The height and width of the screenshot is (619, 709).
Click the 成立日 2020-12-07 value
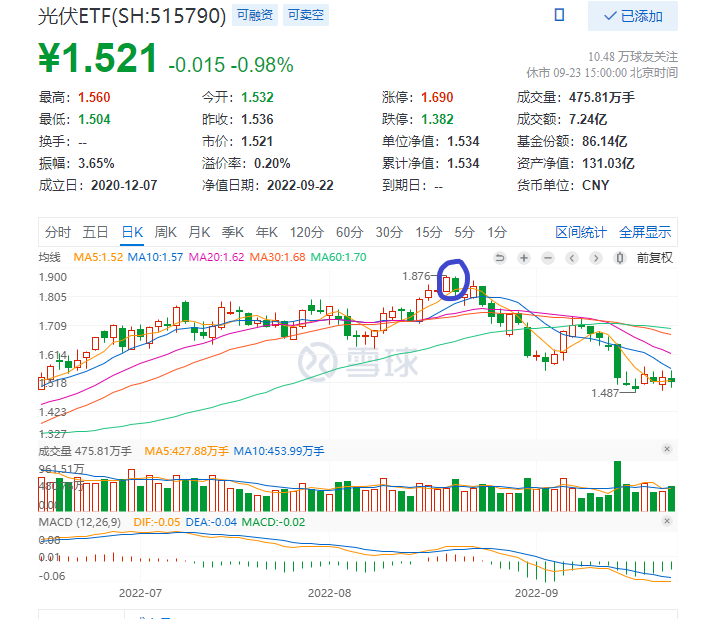point(124,185)
